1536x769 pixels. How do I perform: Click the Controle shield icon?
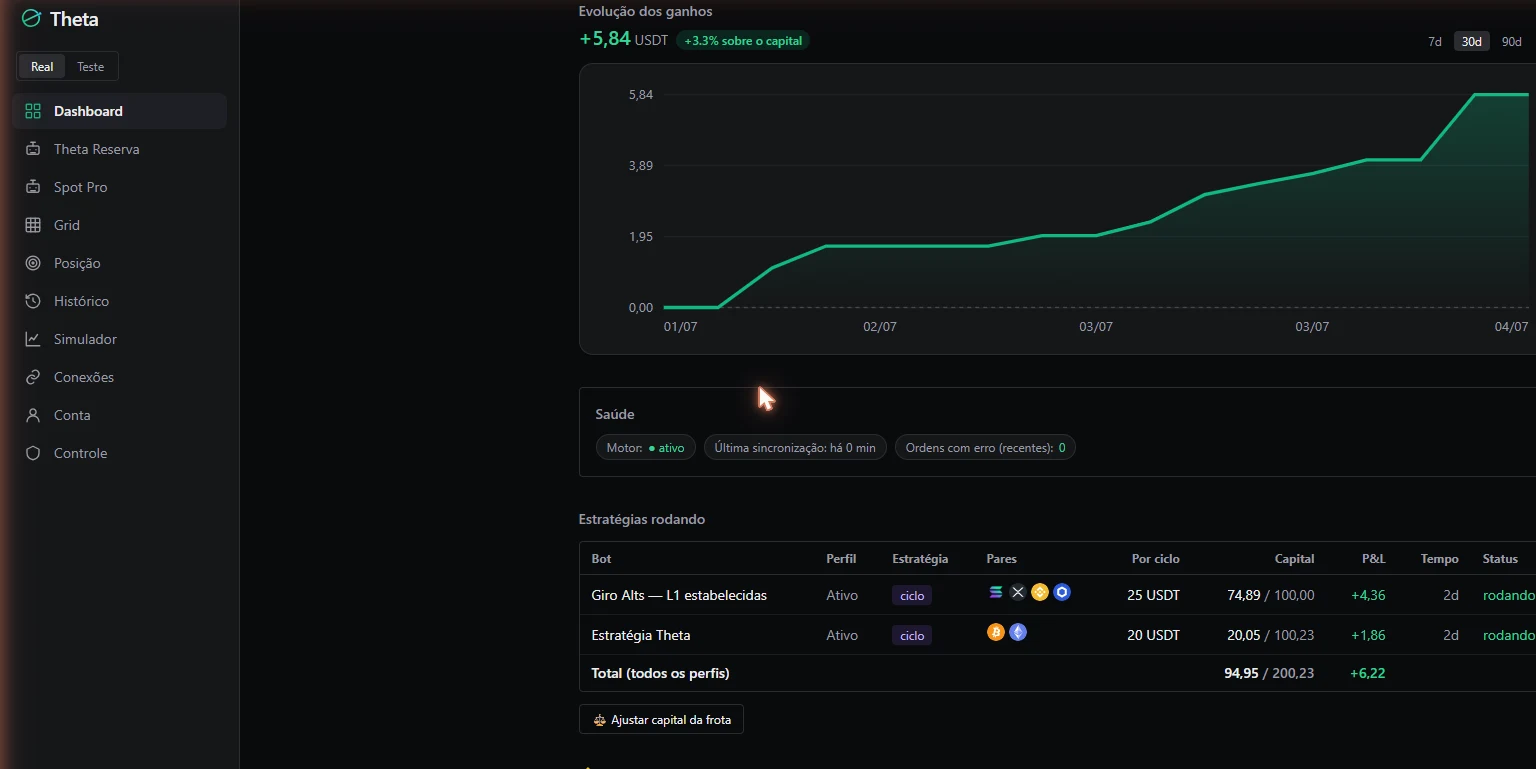[x=33, y=453]
